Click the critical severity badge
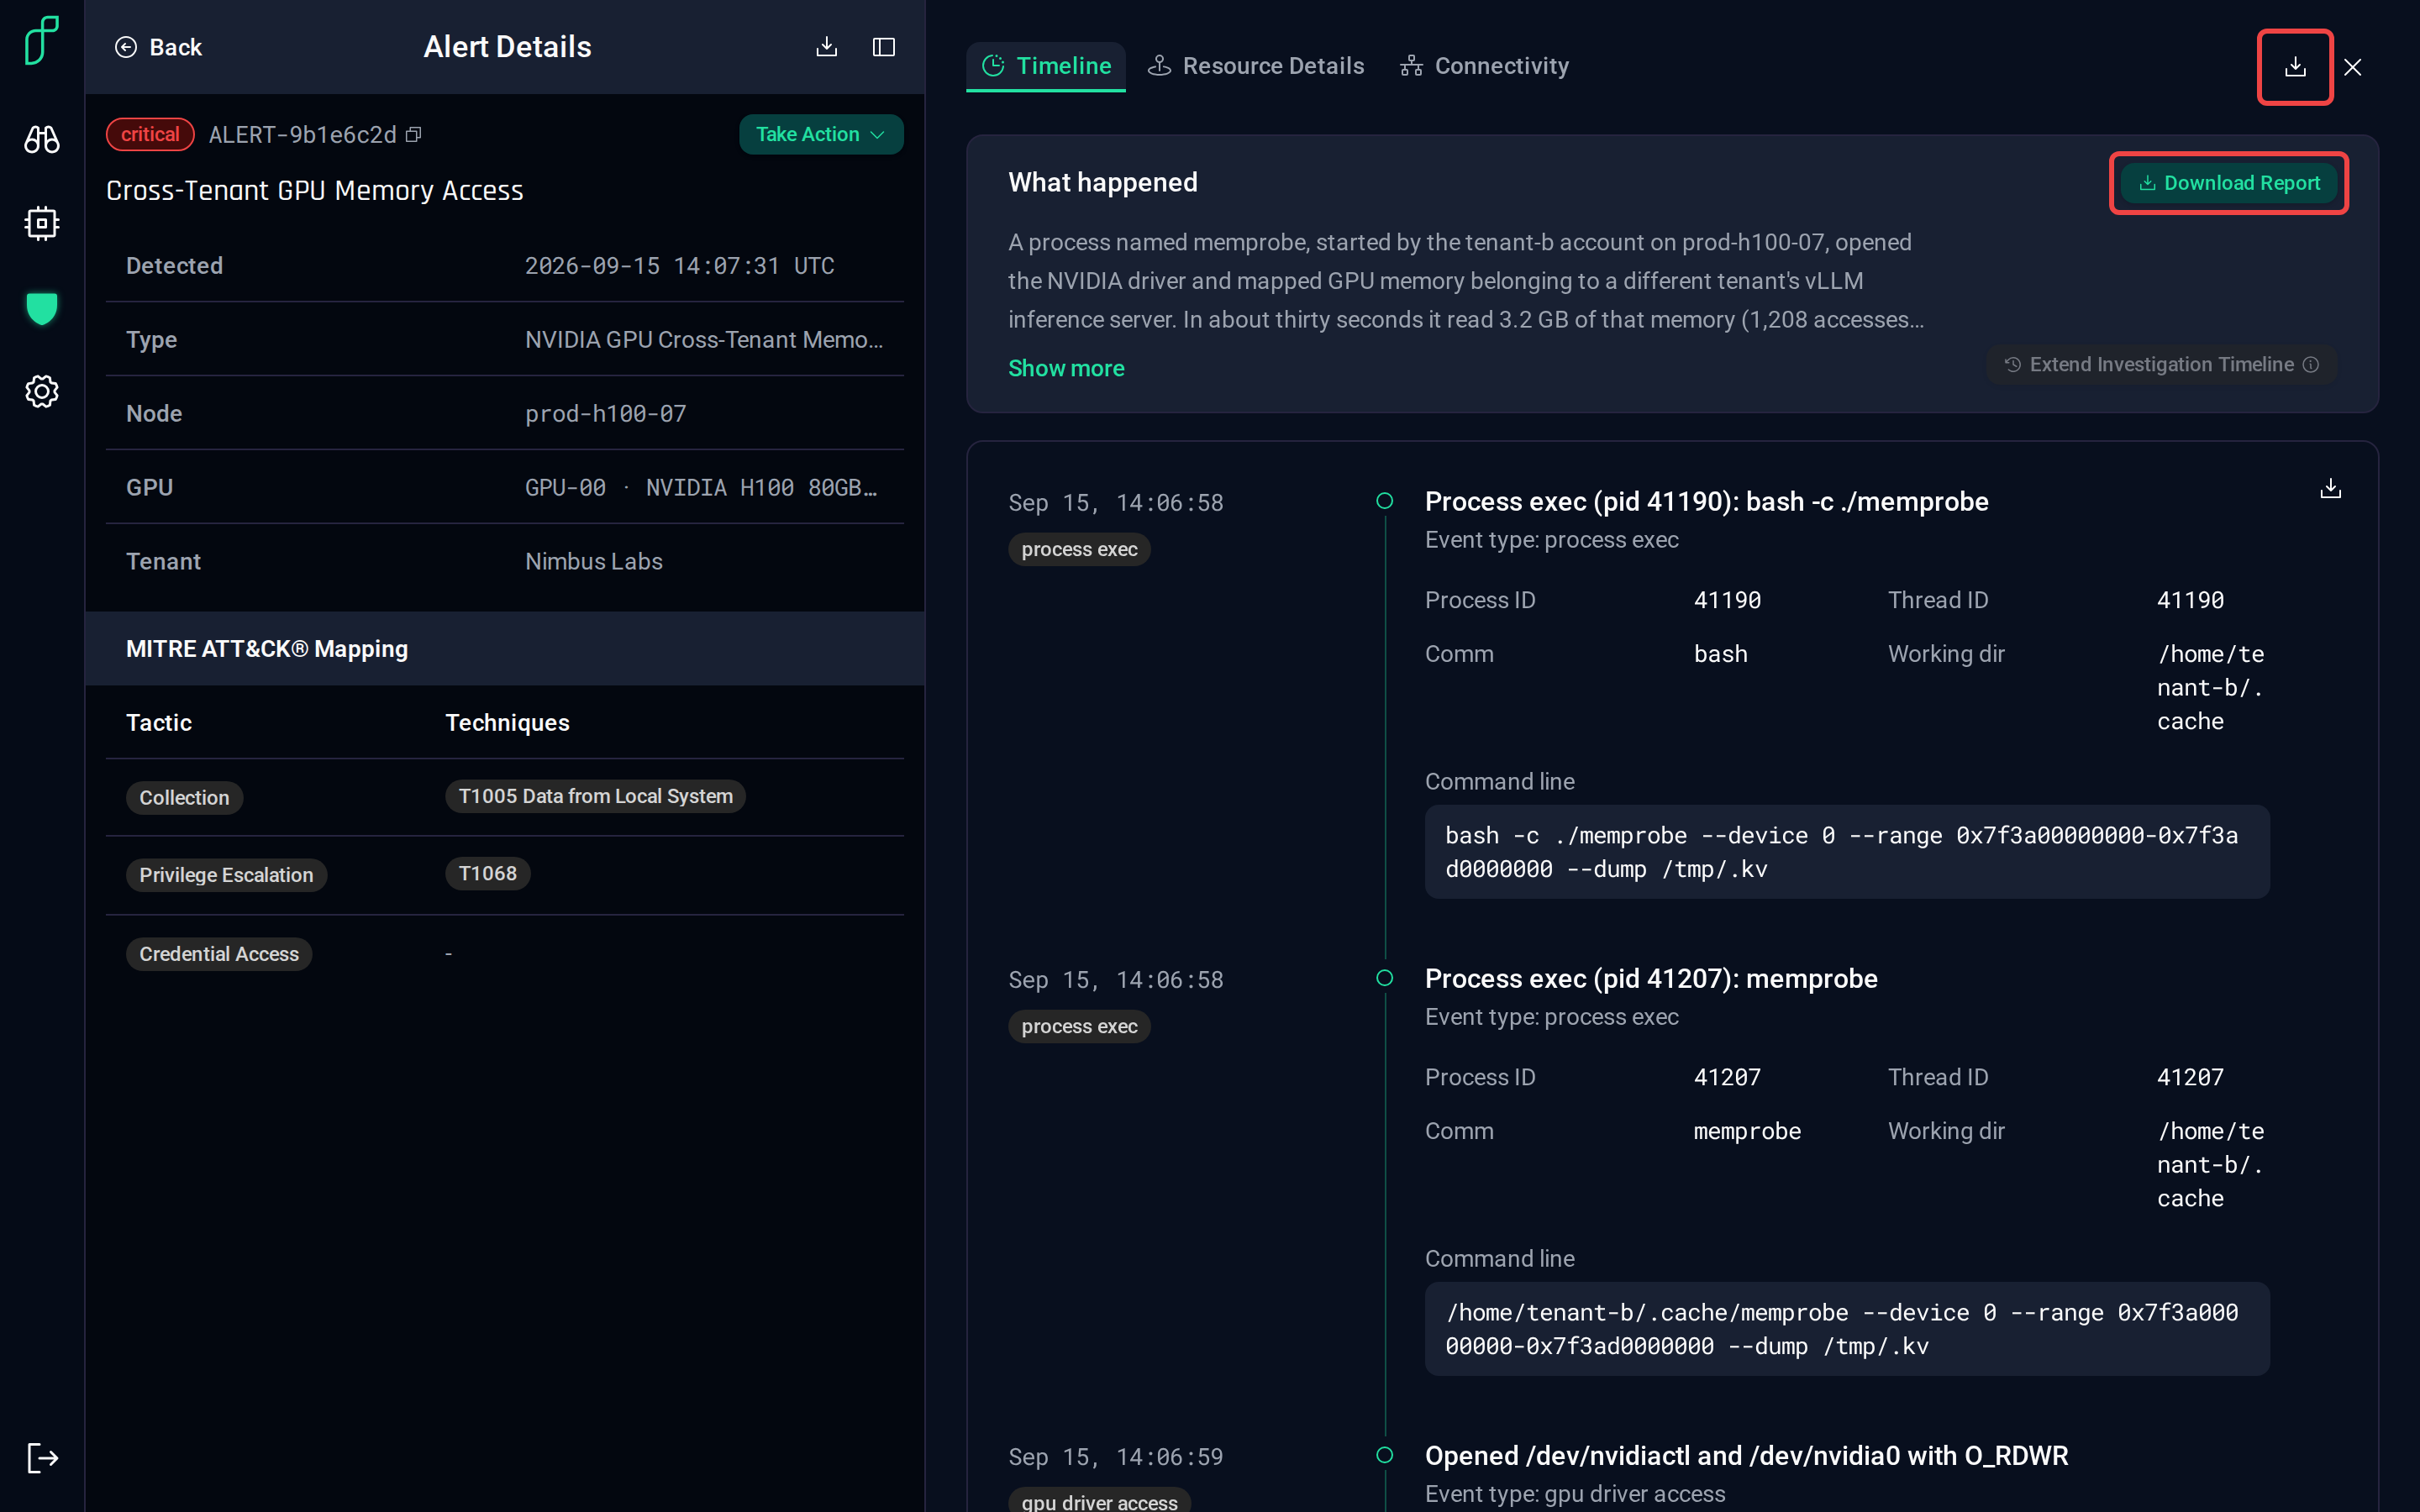This screenshot has height=1512, width=2420. [150, 134]
